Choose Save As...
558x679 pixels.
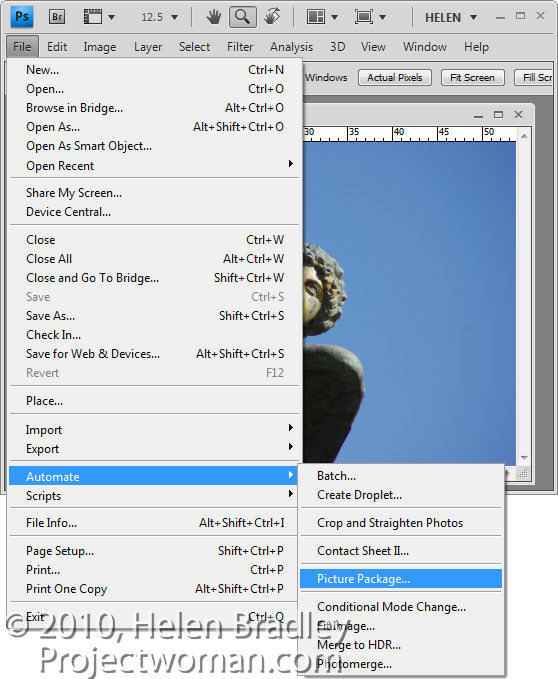[x=155, y=316]
